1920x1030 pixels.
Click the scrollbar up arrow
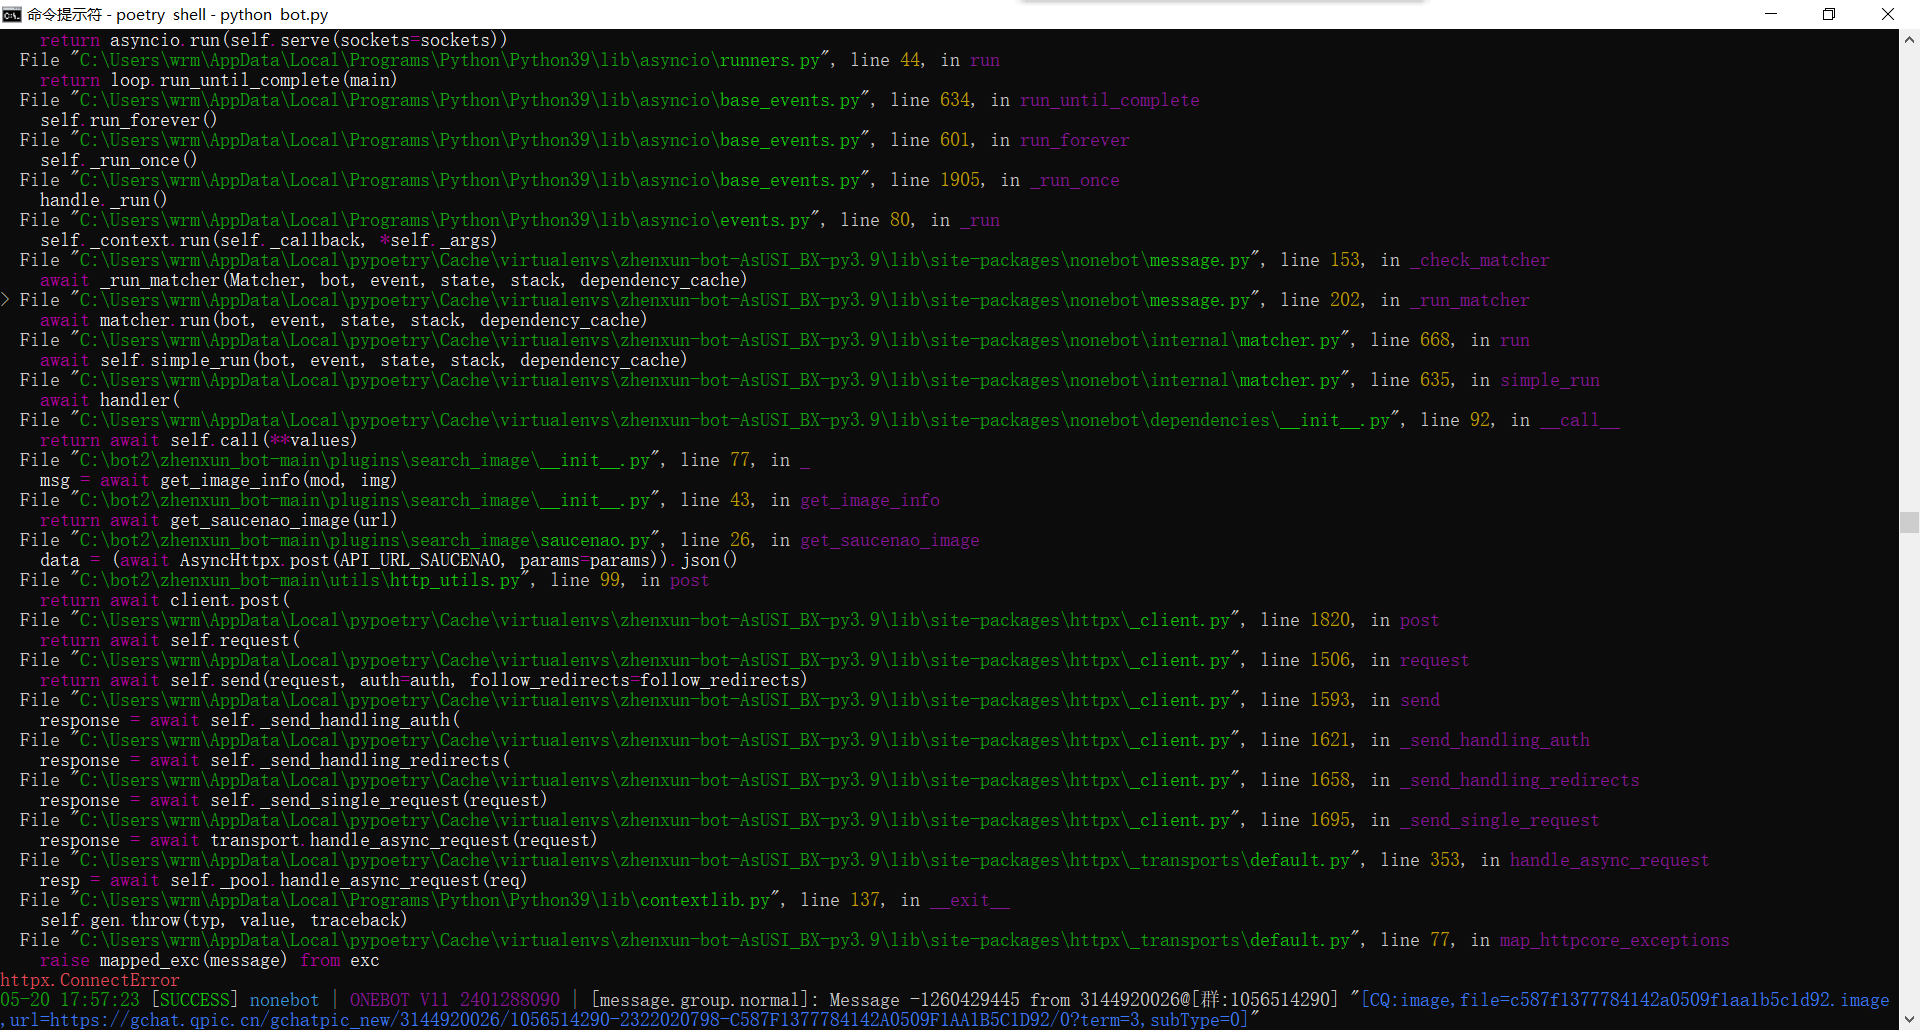pos(1909,40)
